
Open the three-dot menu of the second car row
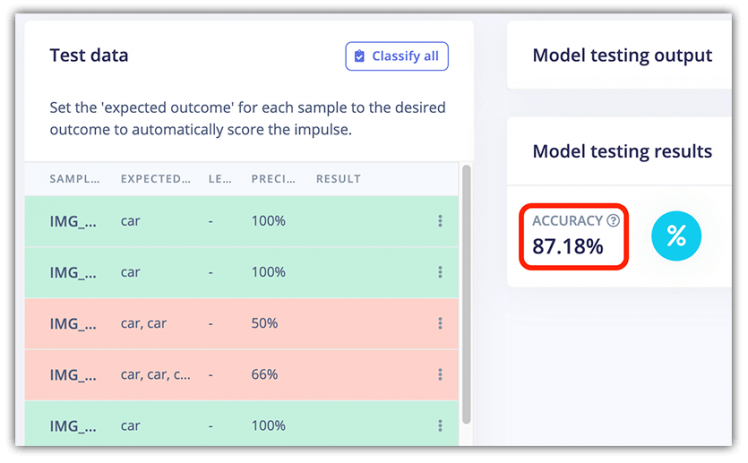[440, 272]
